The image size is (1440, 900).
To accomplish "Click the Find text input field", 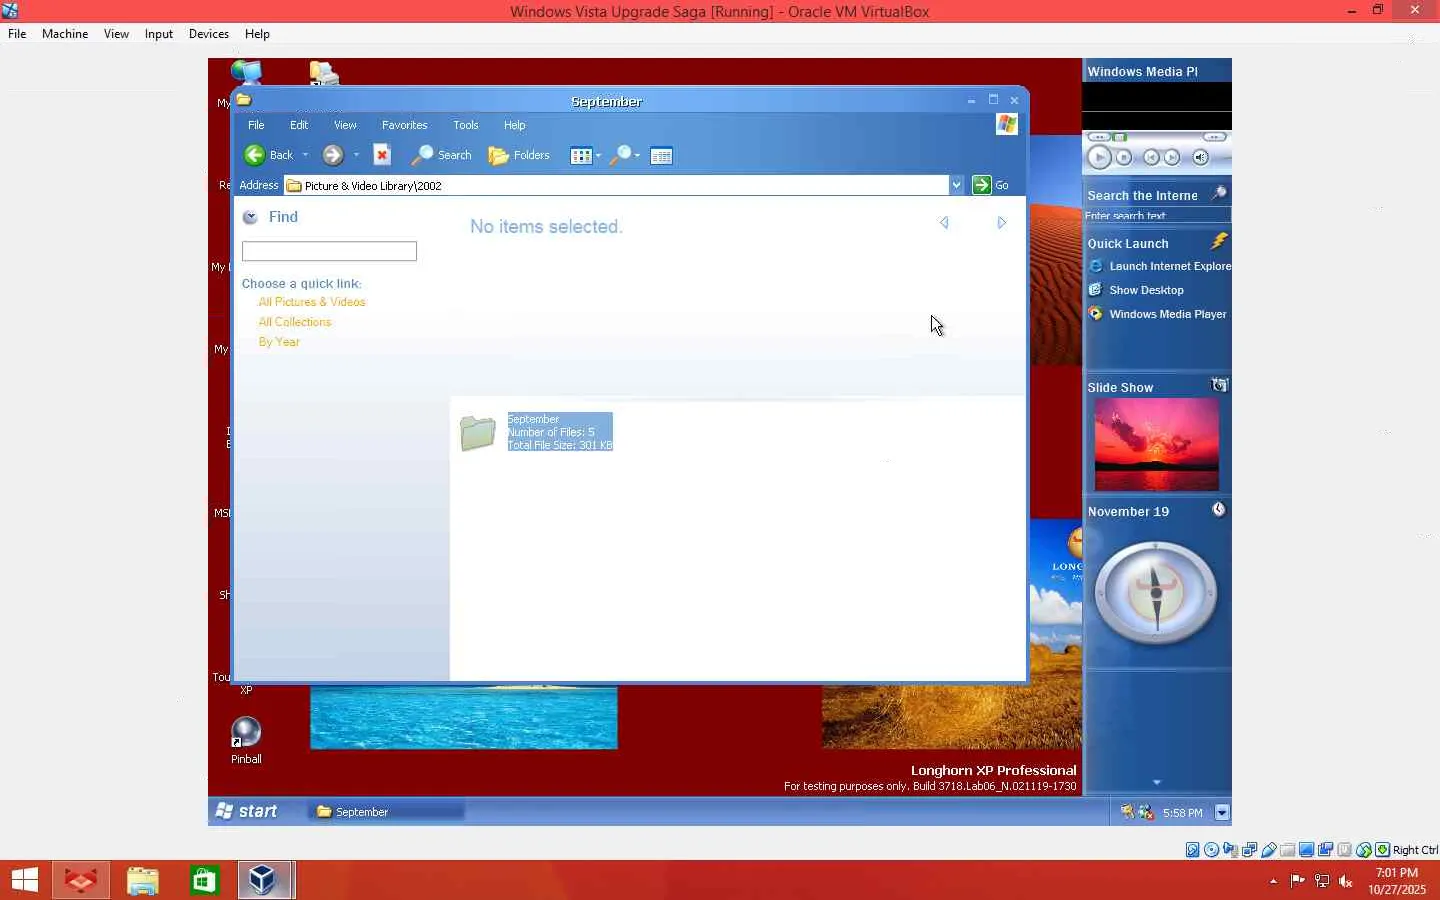I will [329, 251].
